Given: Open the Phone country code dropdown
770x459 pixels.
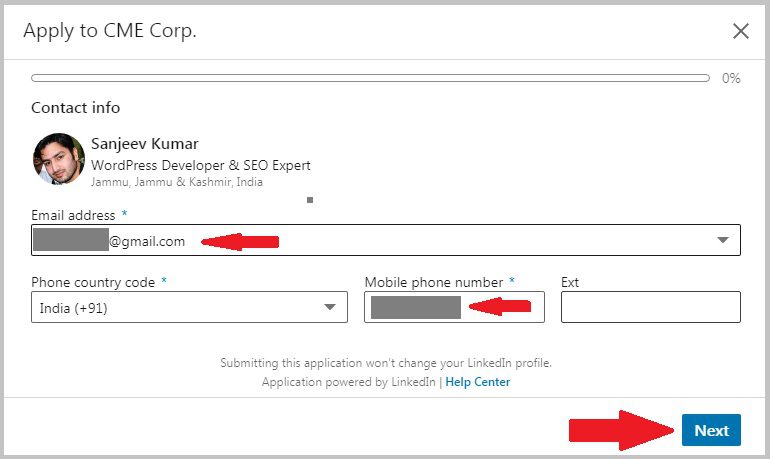Looking at the screenshot, I should (x=189, y=307).
